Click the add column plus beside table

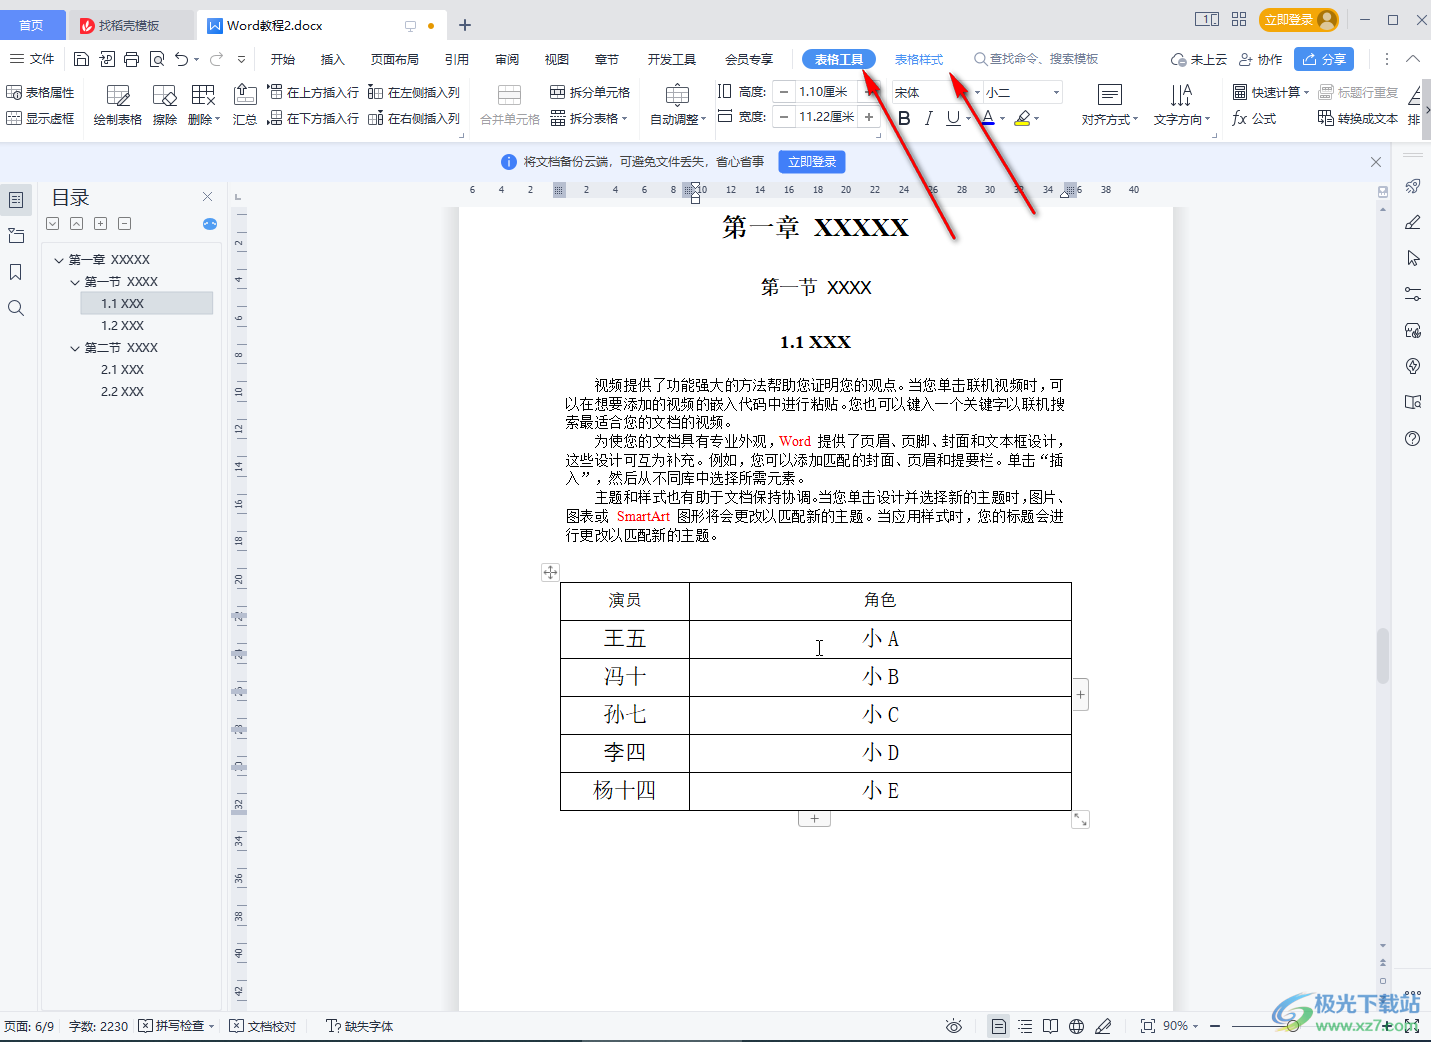point(1080,694)
